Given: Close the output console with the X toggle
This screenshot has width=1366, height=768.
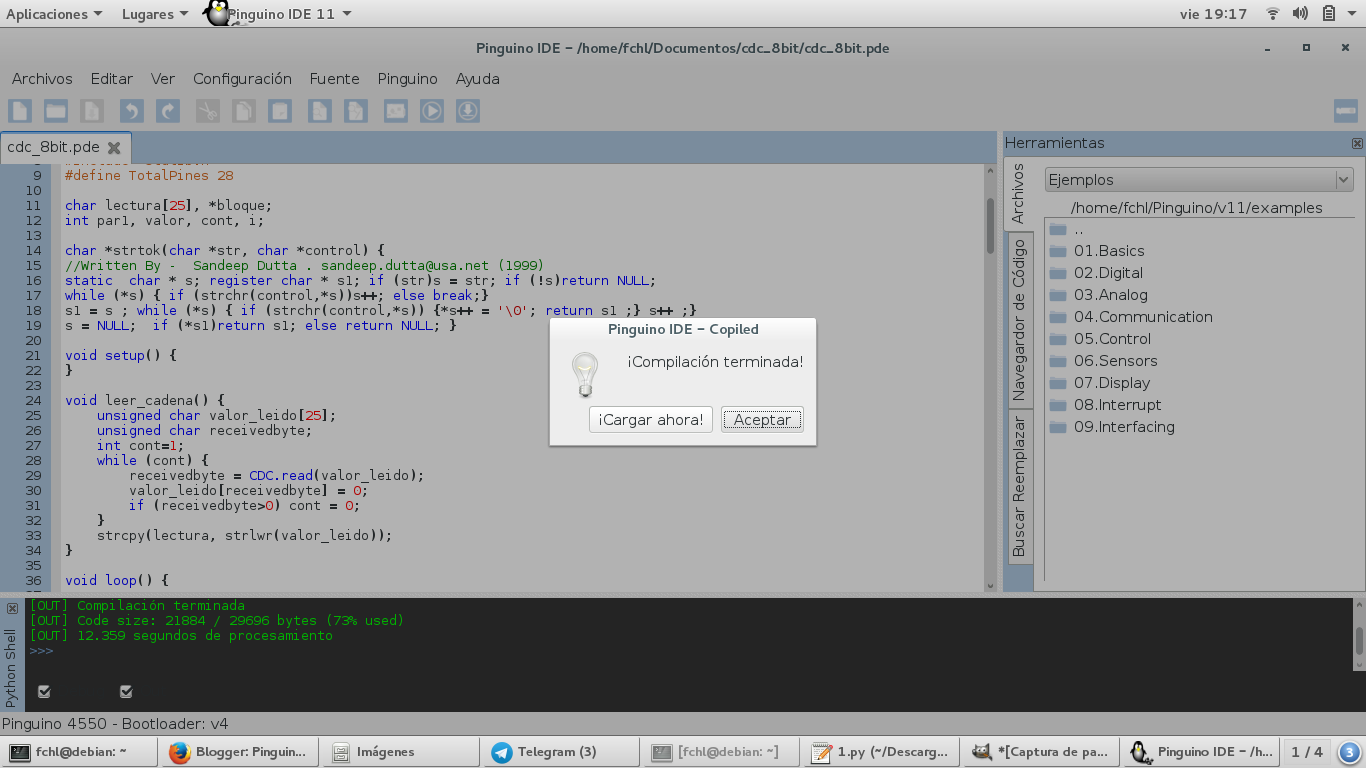Looking at the screenshot, I should pos(12,606).
